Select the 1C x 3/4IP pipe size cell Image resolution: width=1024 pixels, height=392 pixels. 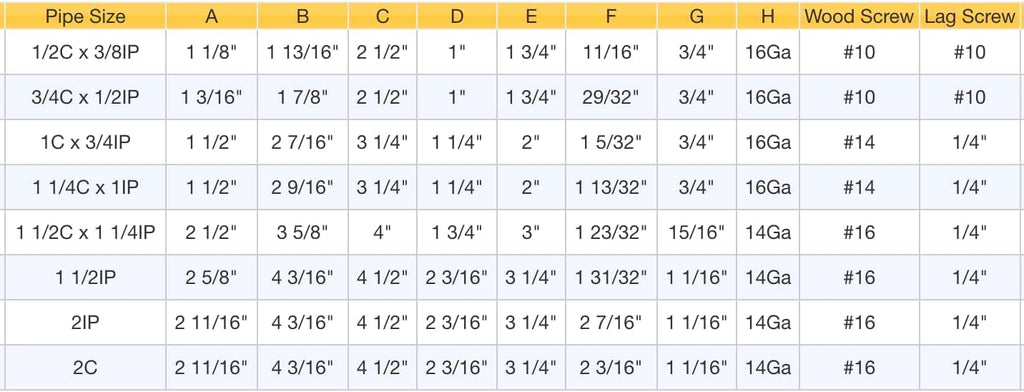coord(86,142)
